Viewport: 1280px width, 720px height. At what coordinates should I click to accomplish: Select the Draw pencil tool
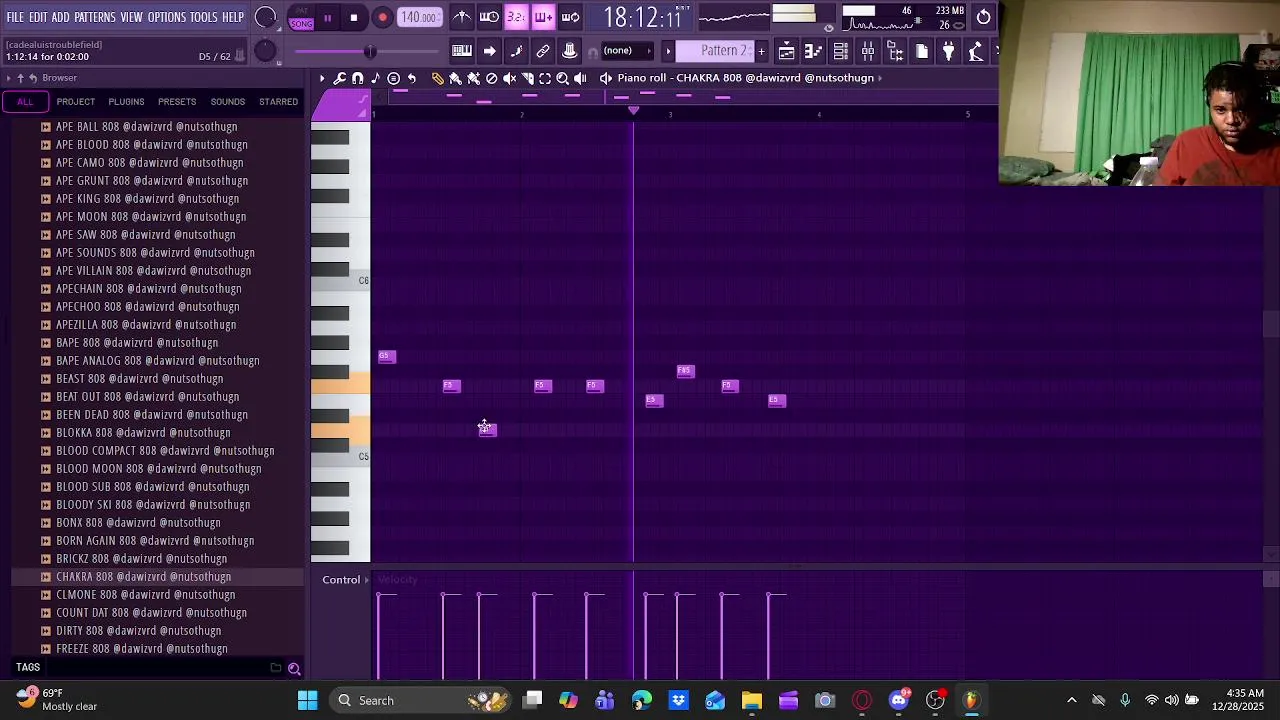coord(438,78)
